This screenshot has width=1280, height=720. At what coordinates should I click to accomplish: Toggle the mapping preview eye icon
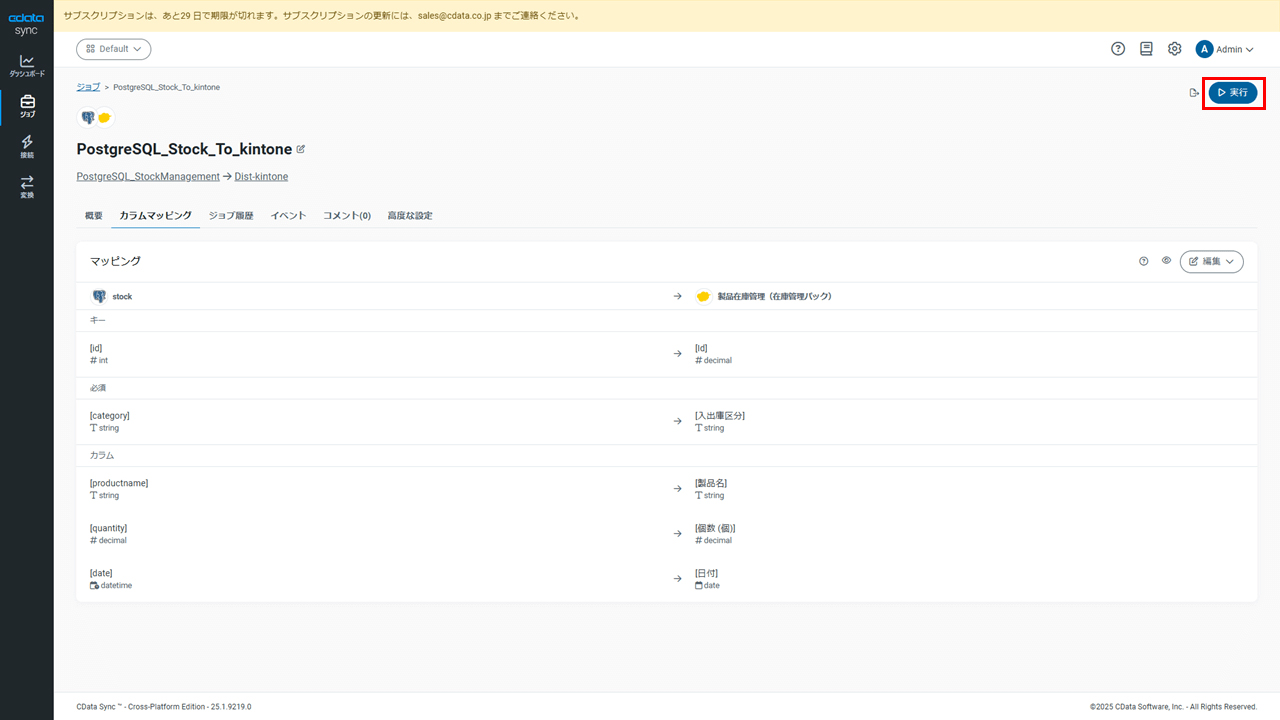click(1166, 261)
